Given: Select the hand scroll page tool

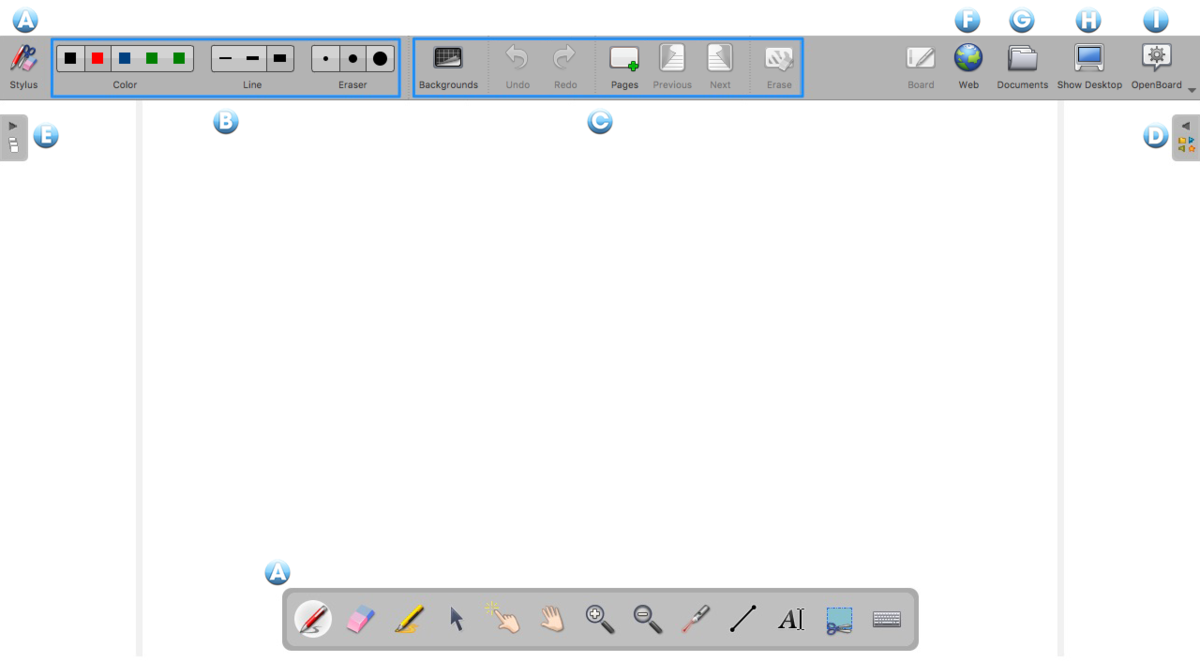Looking at the screenshot, I should (x=552, y=620).
